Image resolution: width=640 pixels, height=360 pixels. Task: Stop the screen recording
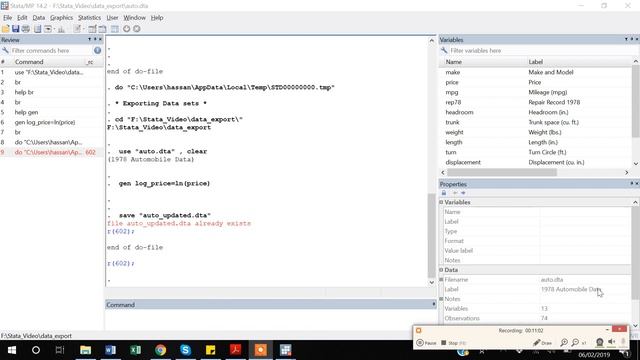click(x=453, y=343)
